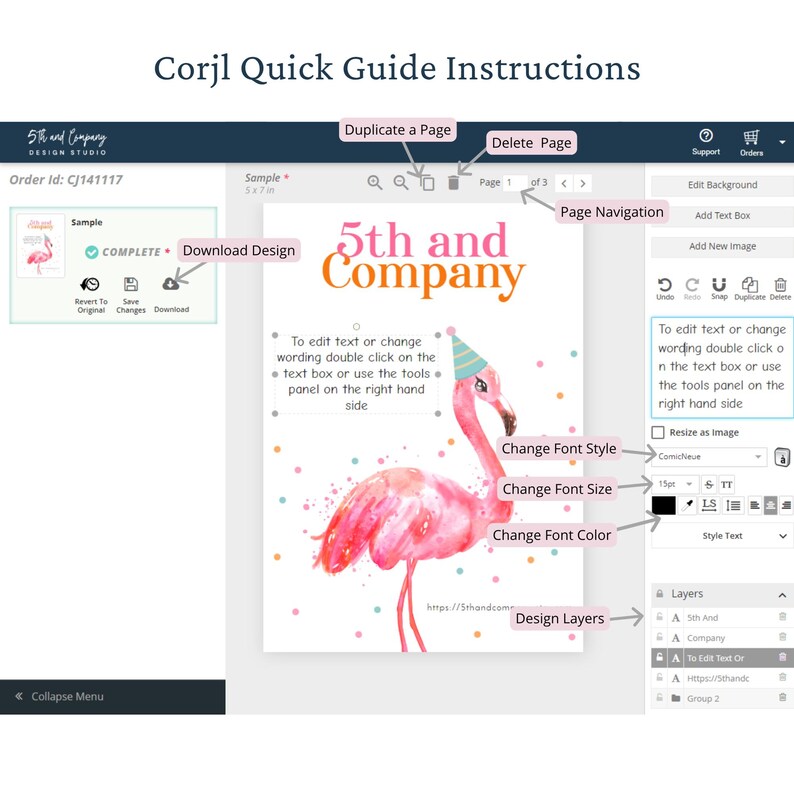Click the page number input field
Image resolution: width=794 pixels, height=794 pixels.
point(515,182)
